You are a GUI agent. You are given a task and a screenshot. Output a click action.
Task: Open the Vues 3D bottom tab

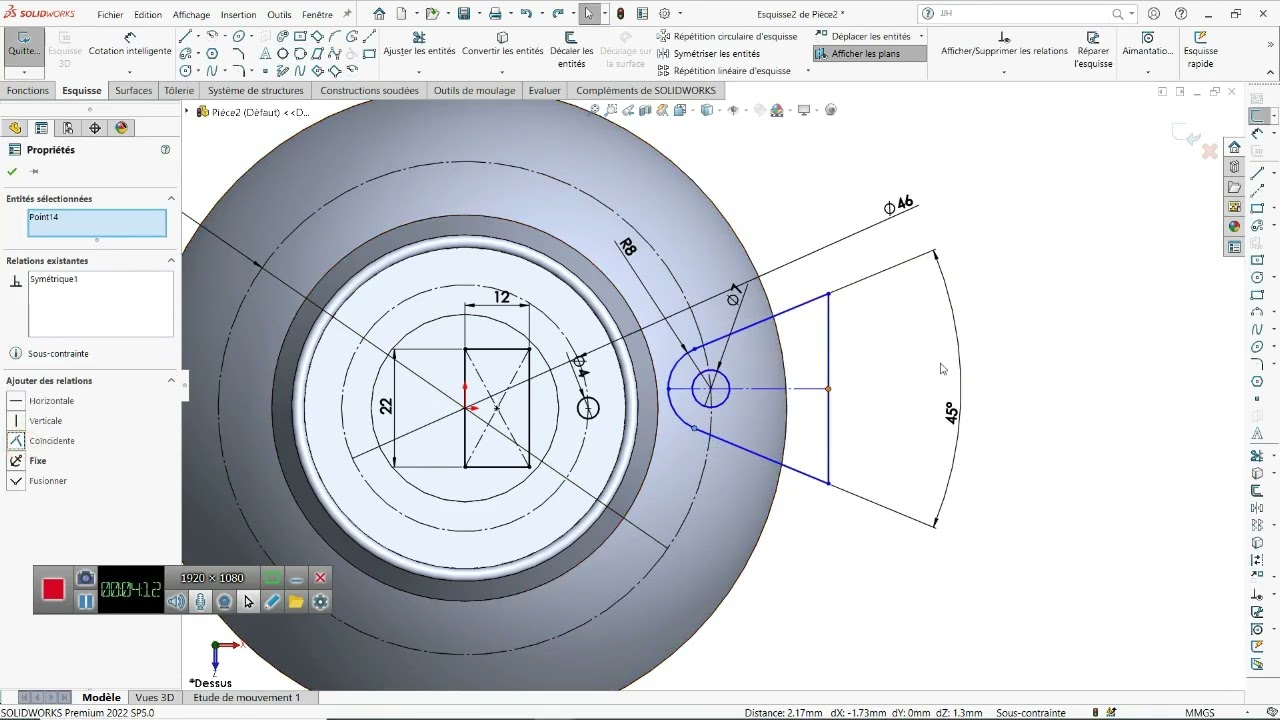[154, 697]
